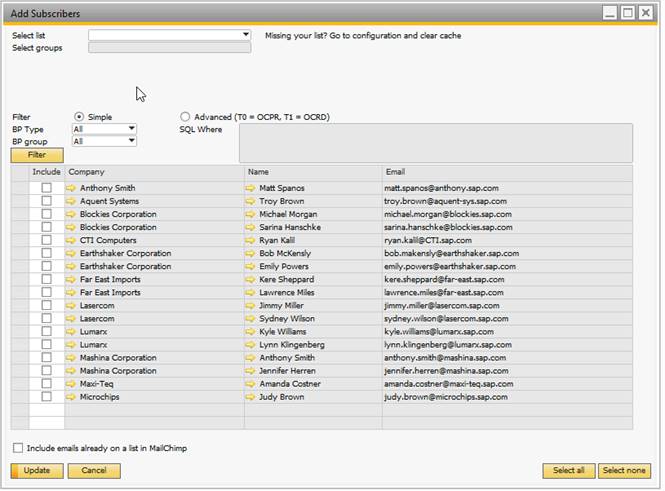Click the Select all button
Image resolution: width=665 pixels, height=491 pixels.
[569, 471]
